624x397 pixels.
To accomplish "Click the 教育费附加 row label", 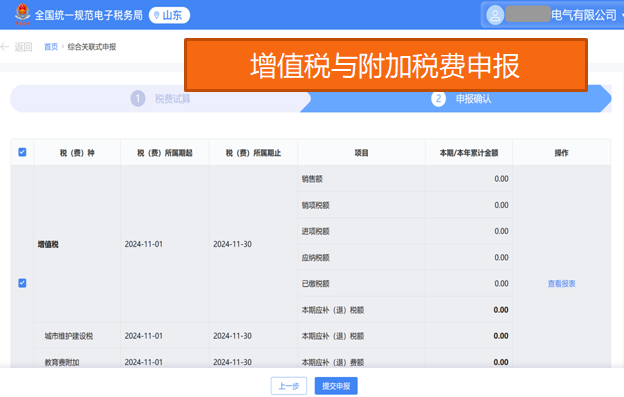I will coord(62,362).
